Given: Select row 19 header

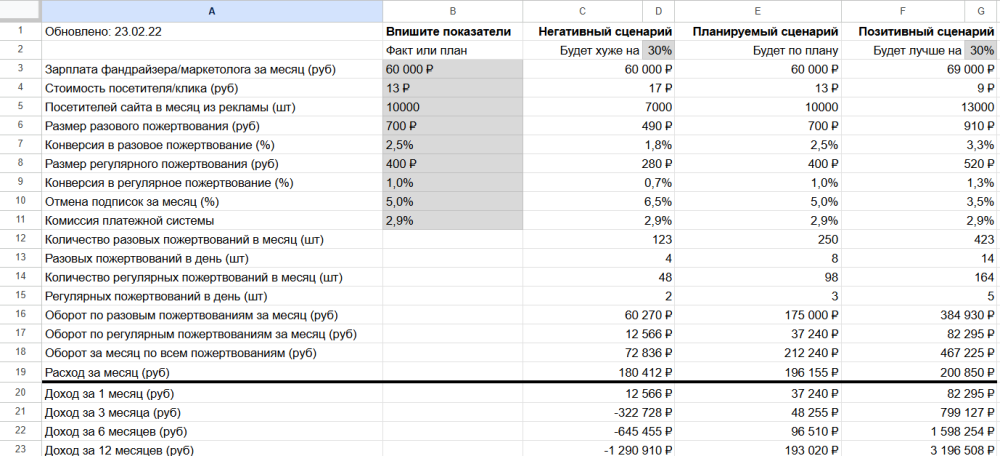Looking at the screenshot, I should pyautogui.click(x=20, y=372).
